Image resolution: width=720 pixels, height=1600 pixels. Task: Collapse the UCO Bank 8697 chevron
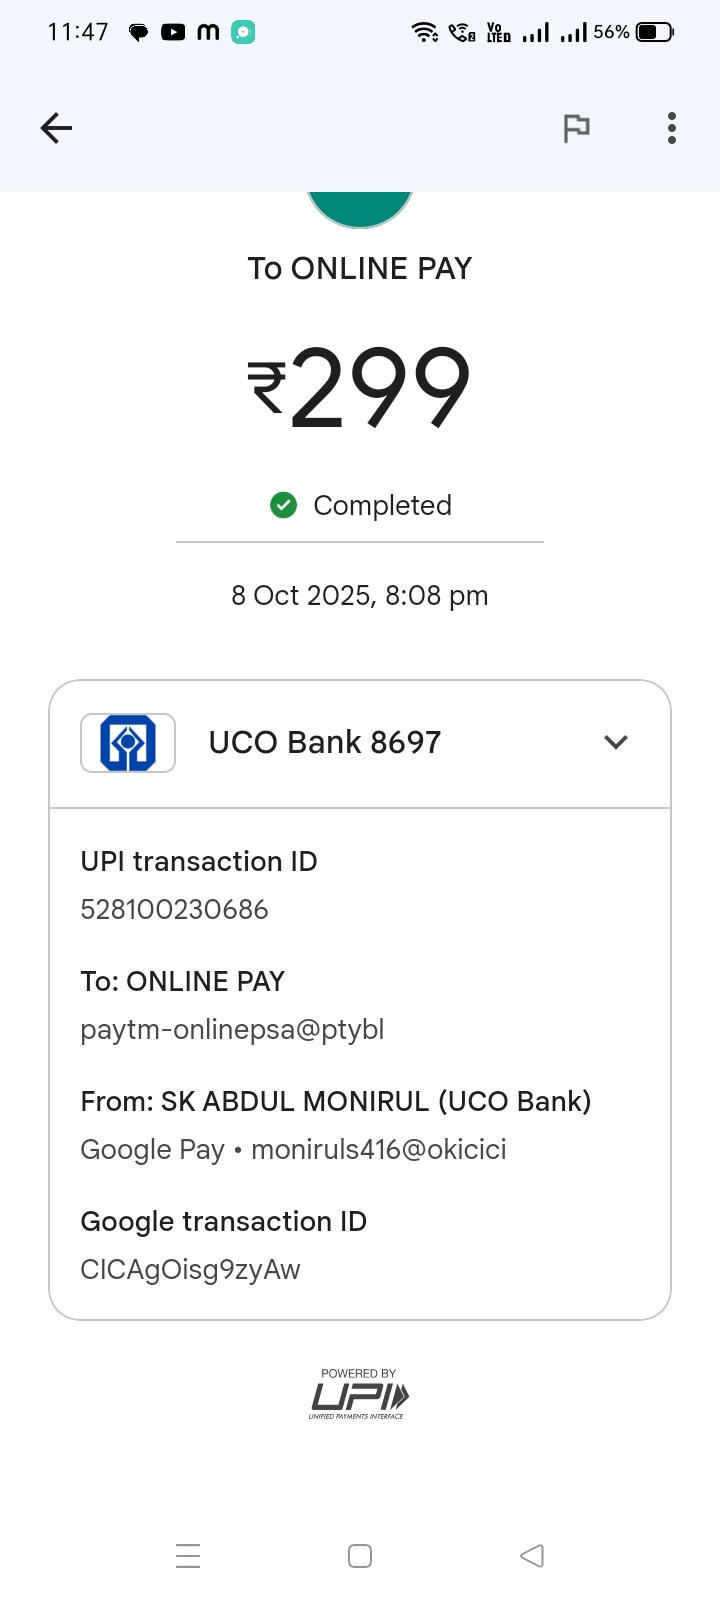tap(616, 742)
